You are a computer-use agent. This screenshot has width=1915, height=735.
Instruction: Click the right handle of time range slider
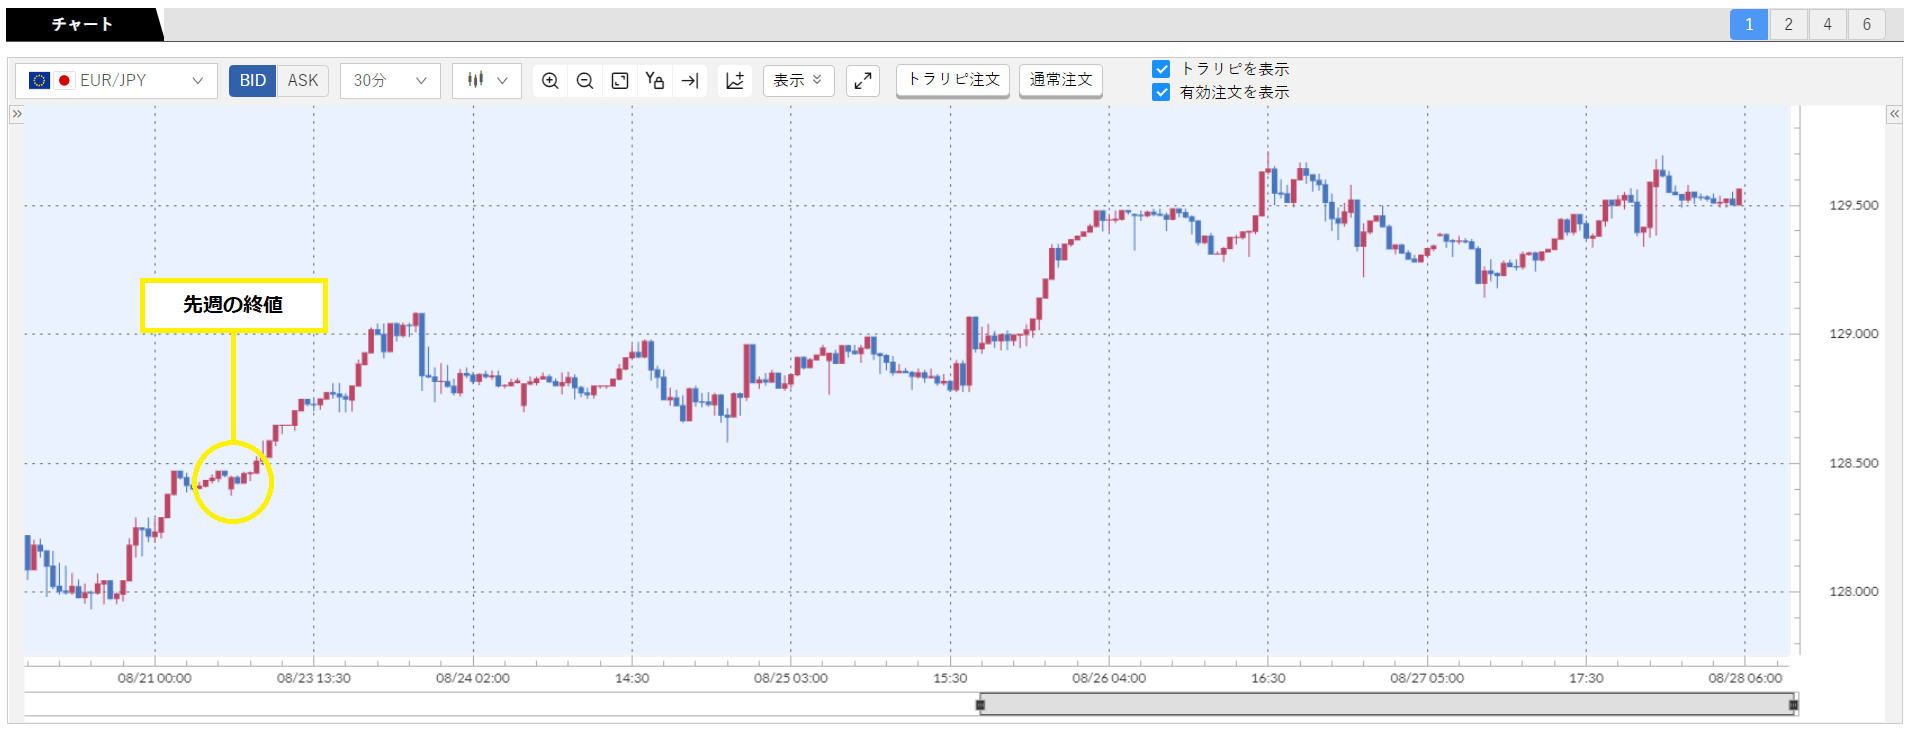click(x=1793, y=705)
